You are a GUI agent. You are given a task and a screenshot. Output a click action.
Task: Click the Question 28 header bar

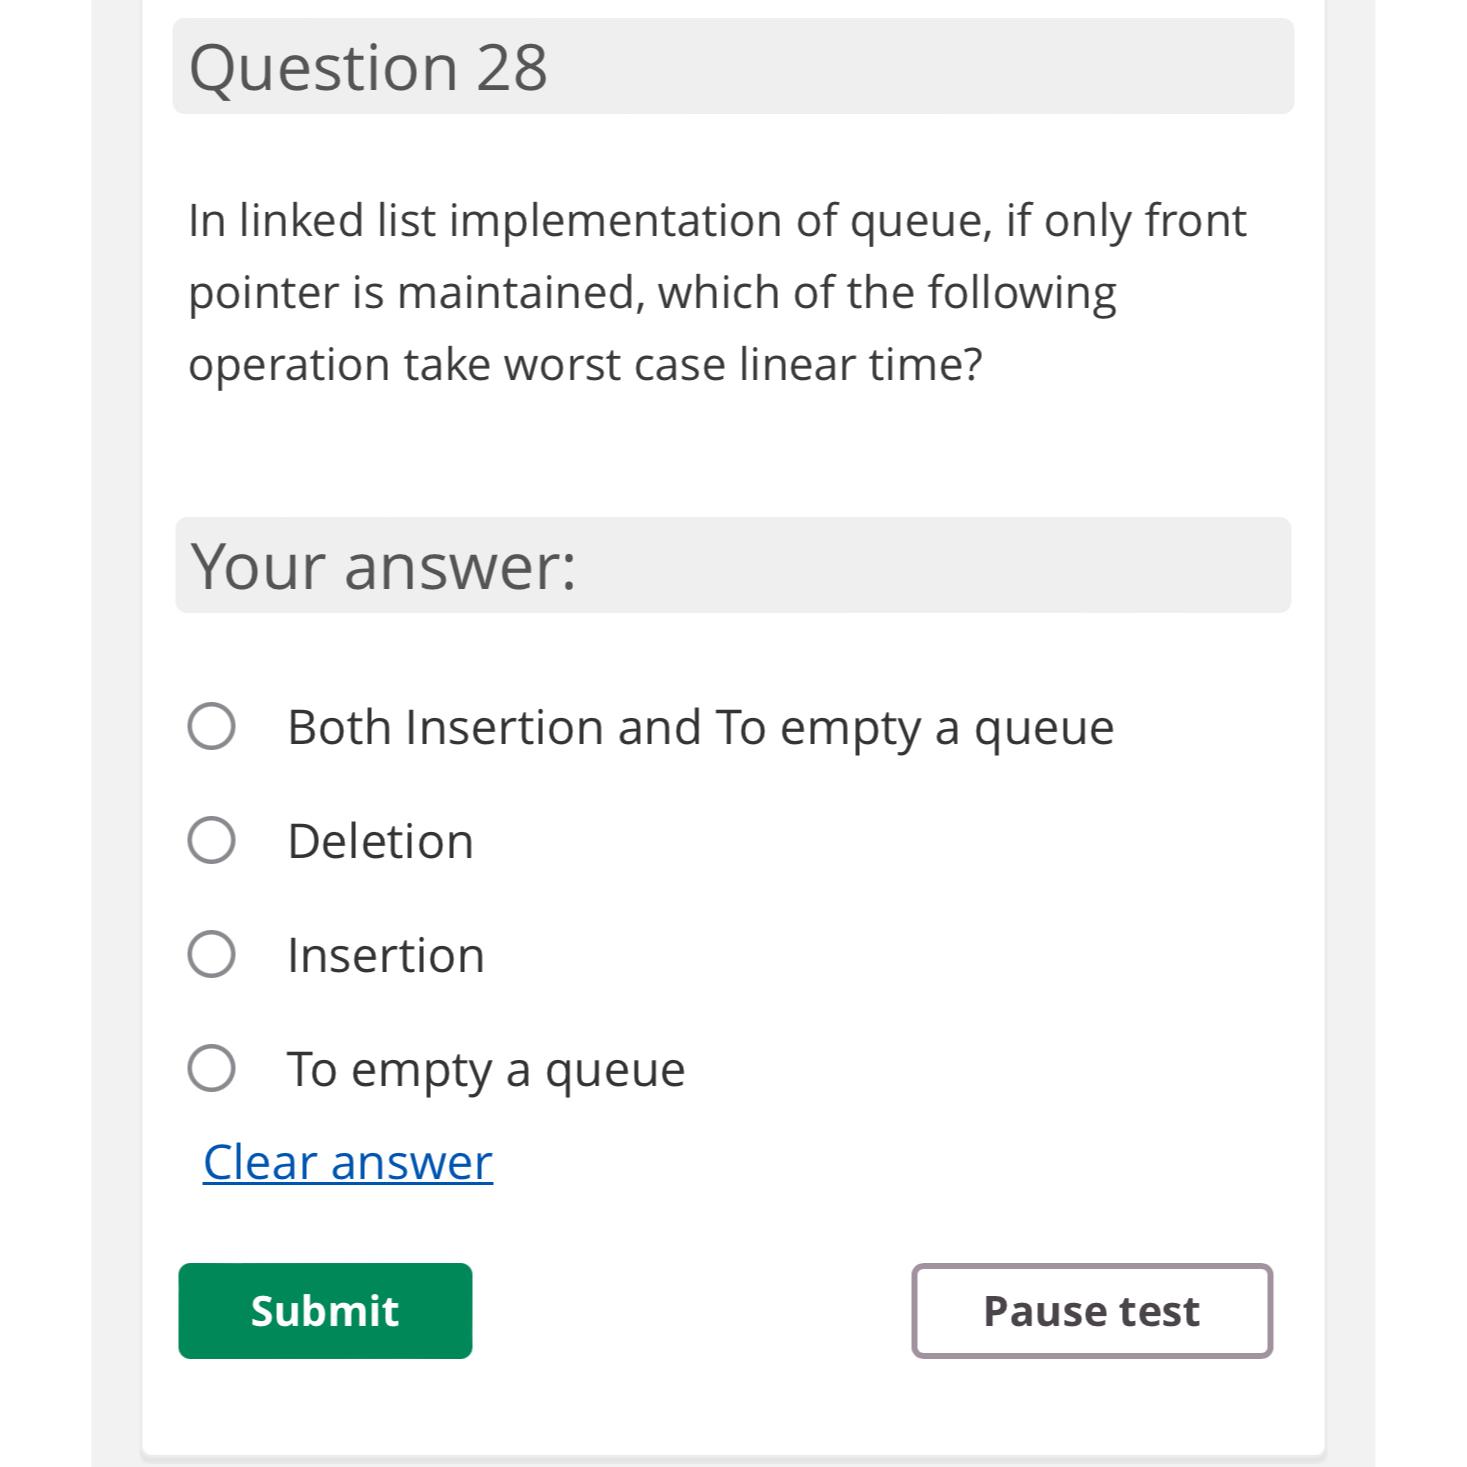(x=732, y=66)
